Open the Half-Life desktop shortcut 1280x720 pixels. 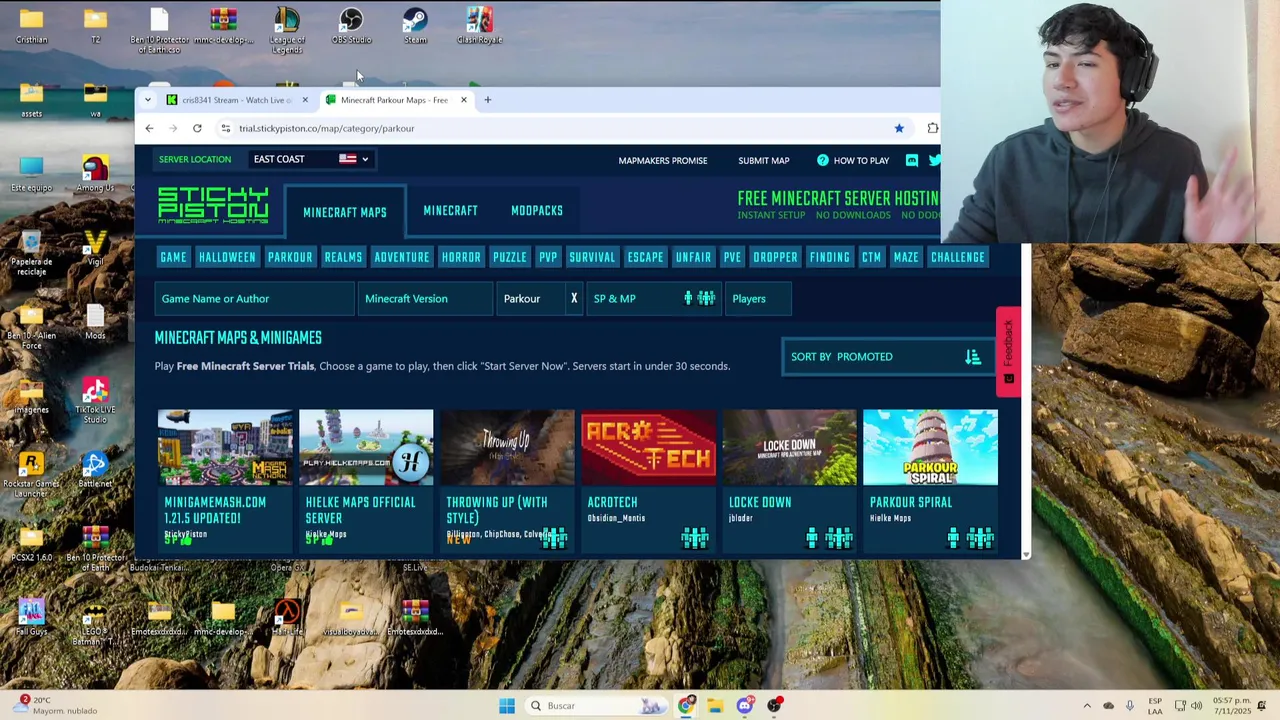(287, 618)
